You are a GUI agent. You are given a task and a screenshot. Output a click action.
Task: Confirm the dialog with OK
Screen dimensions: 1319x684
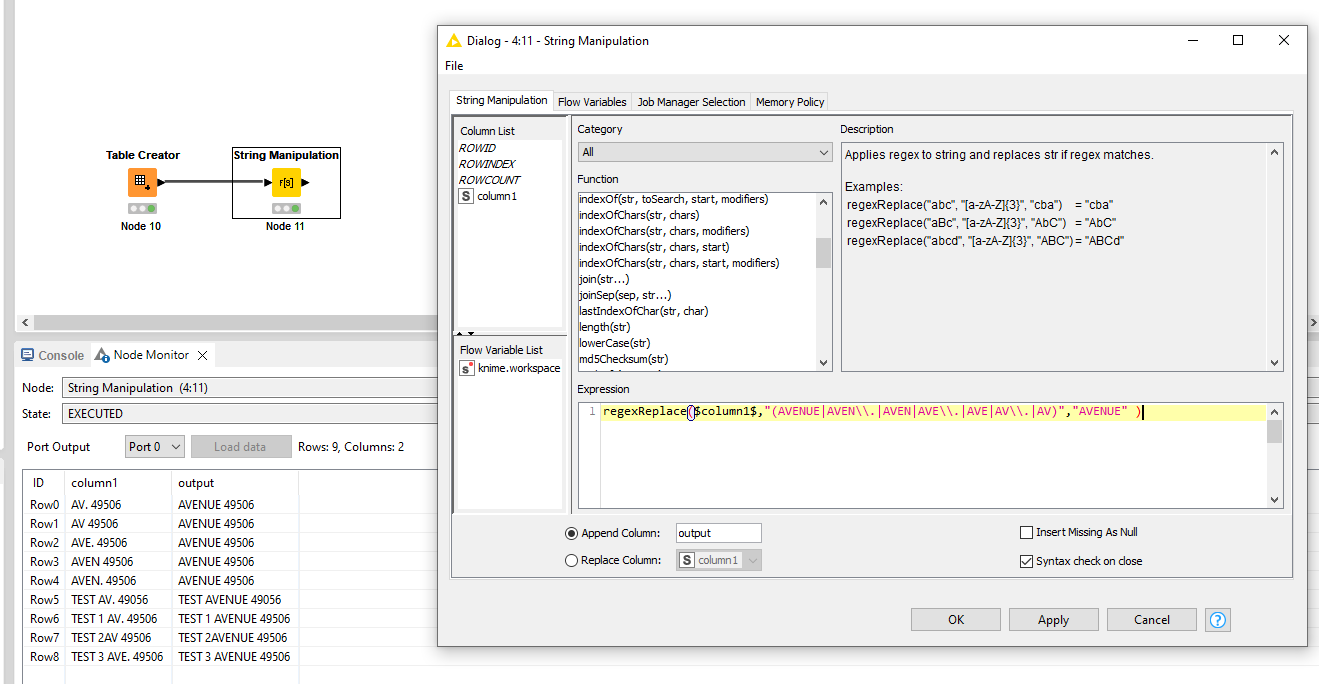[x=956, y=620]
